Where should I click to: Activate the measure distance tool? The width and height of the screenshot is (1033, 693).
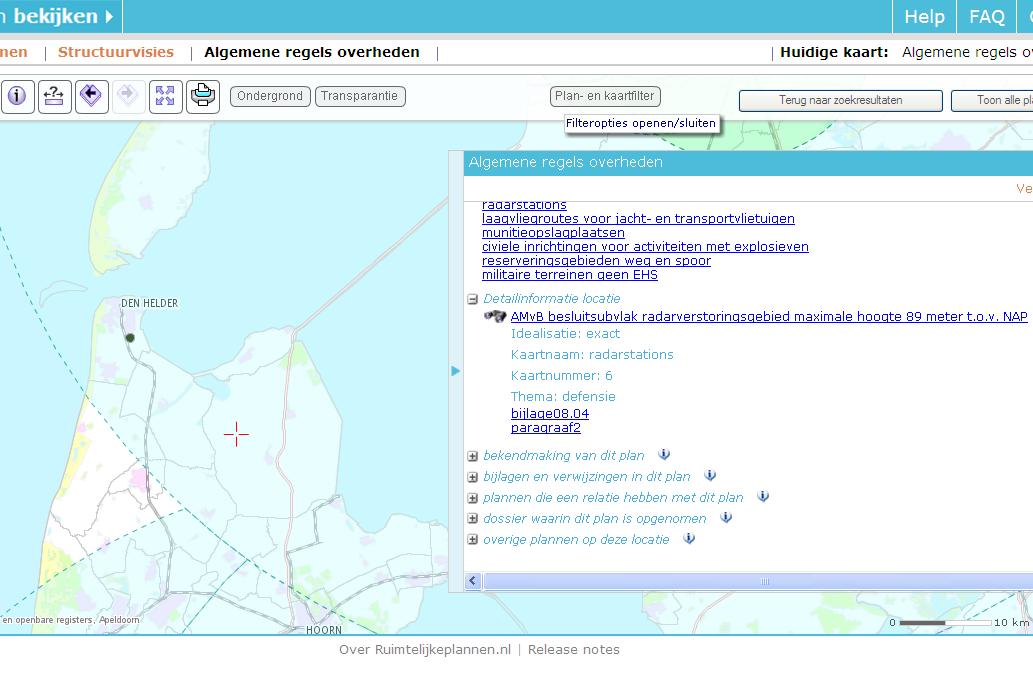pos(55,98)
